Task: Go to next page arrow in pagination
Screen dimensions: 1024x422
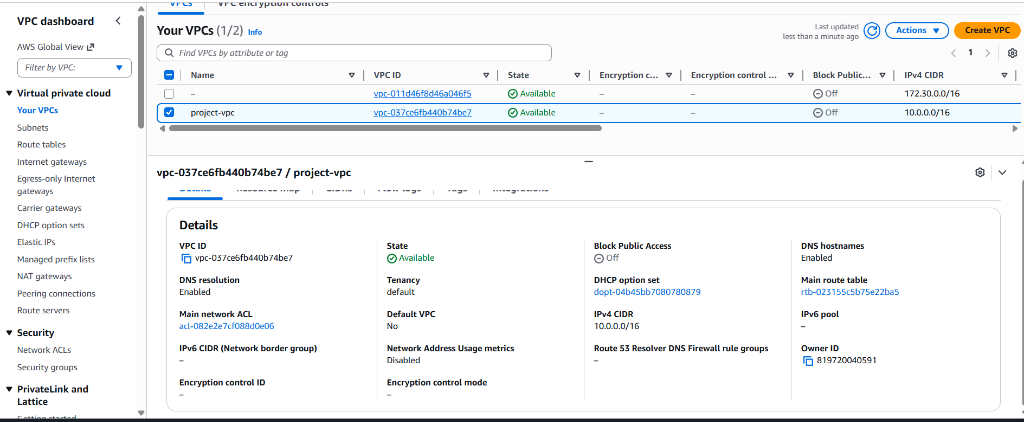Action: tap(987, 53)
